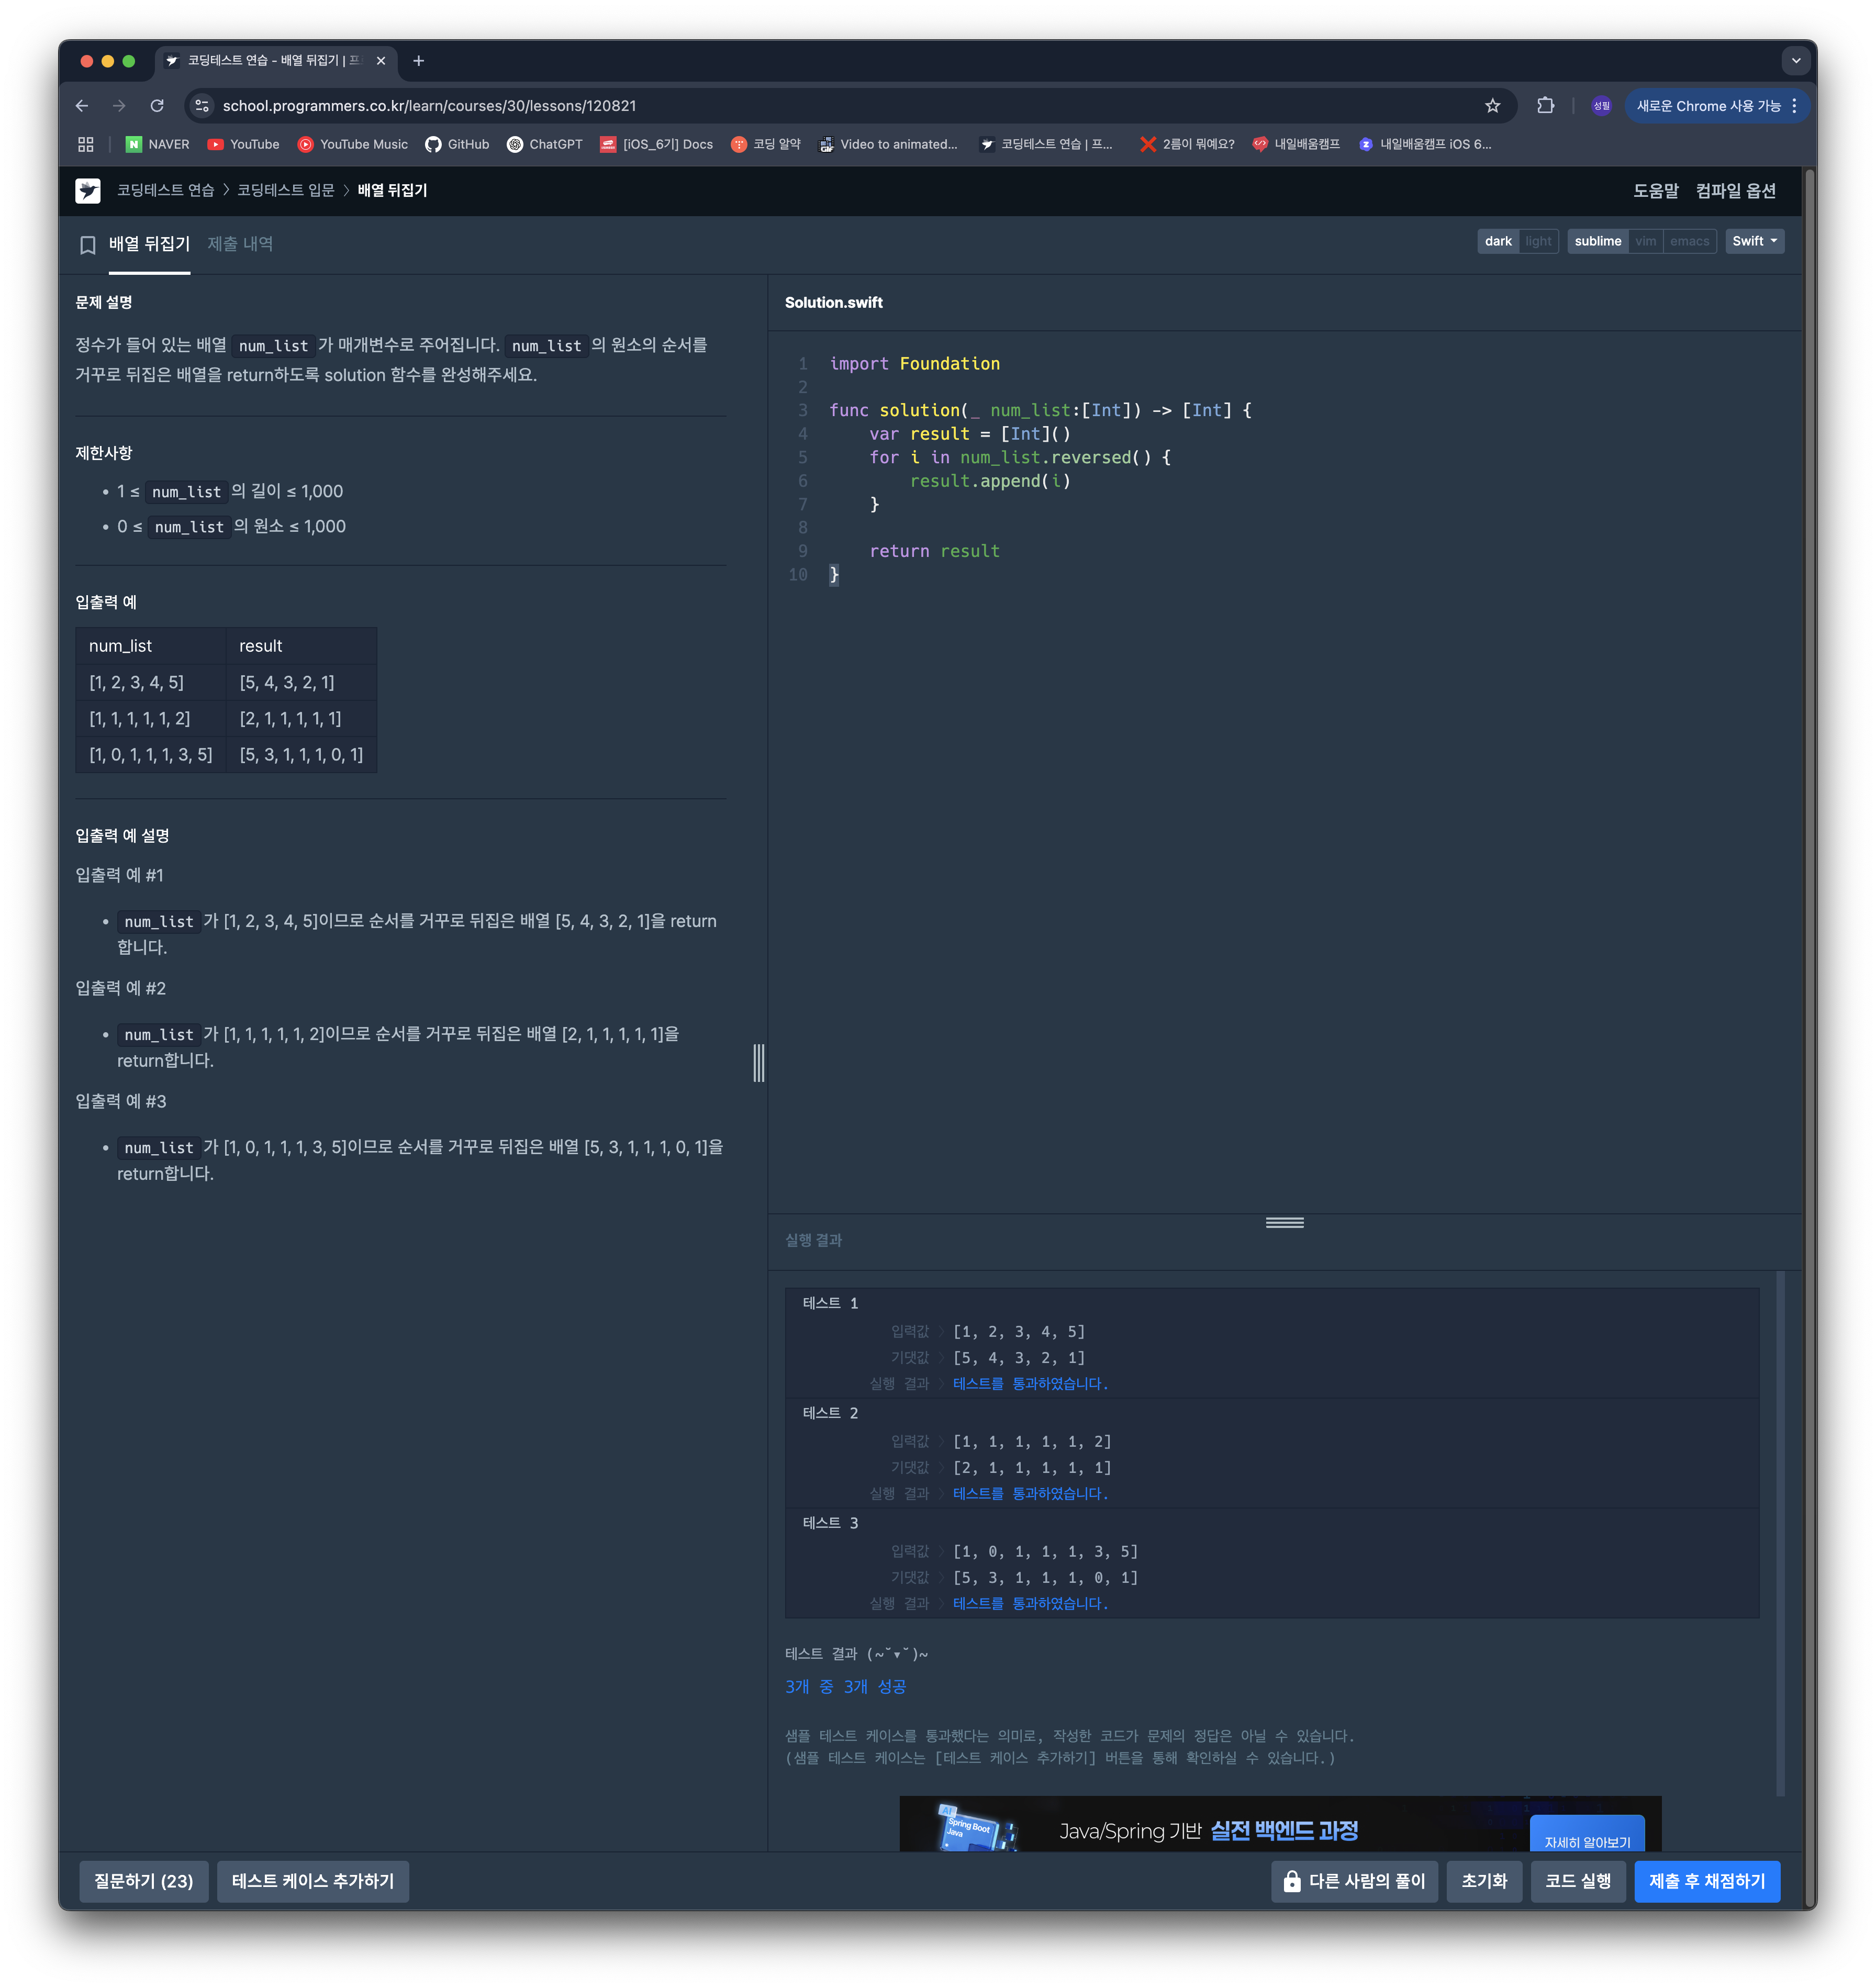Click the browser forward arrow
1876x1988 pixels.
click(119, 106)
